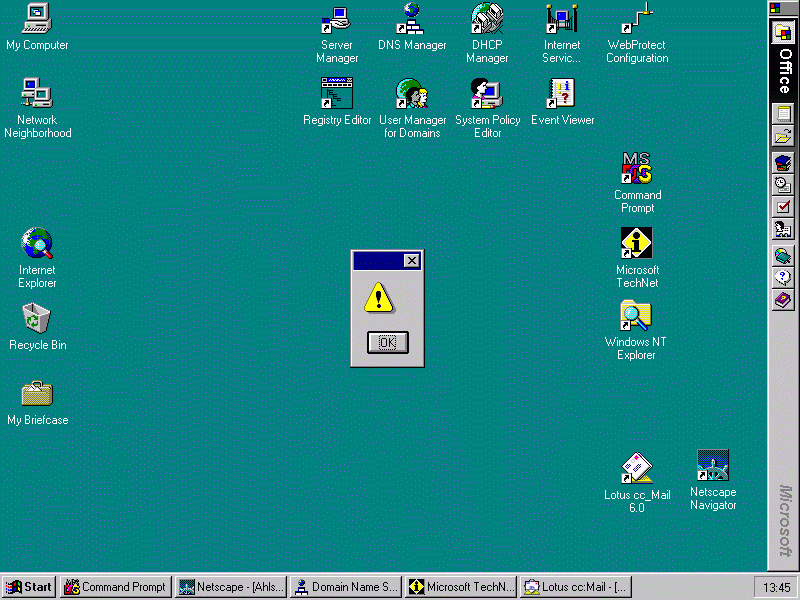Click Open a Document folder icon on Office bar
This screenshot has width=800, height=600.
783,136
